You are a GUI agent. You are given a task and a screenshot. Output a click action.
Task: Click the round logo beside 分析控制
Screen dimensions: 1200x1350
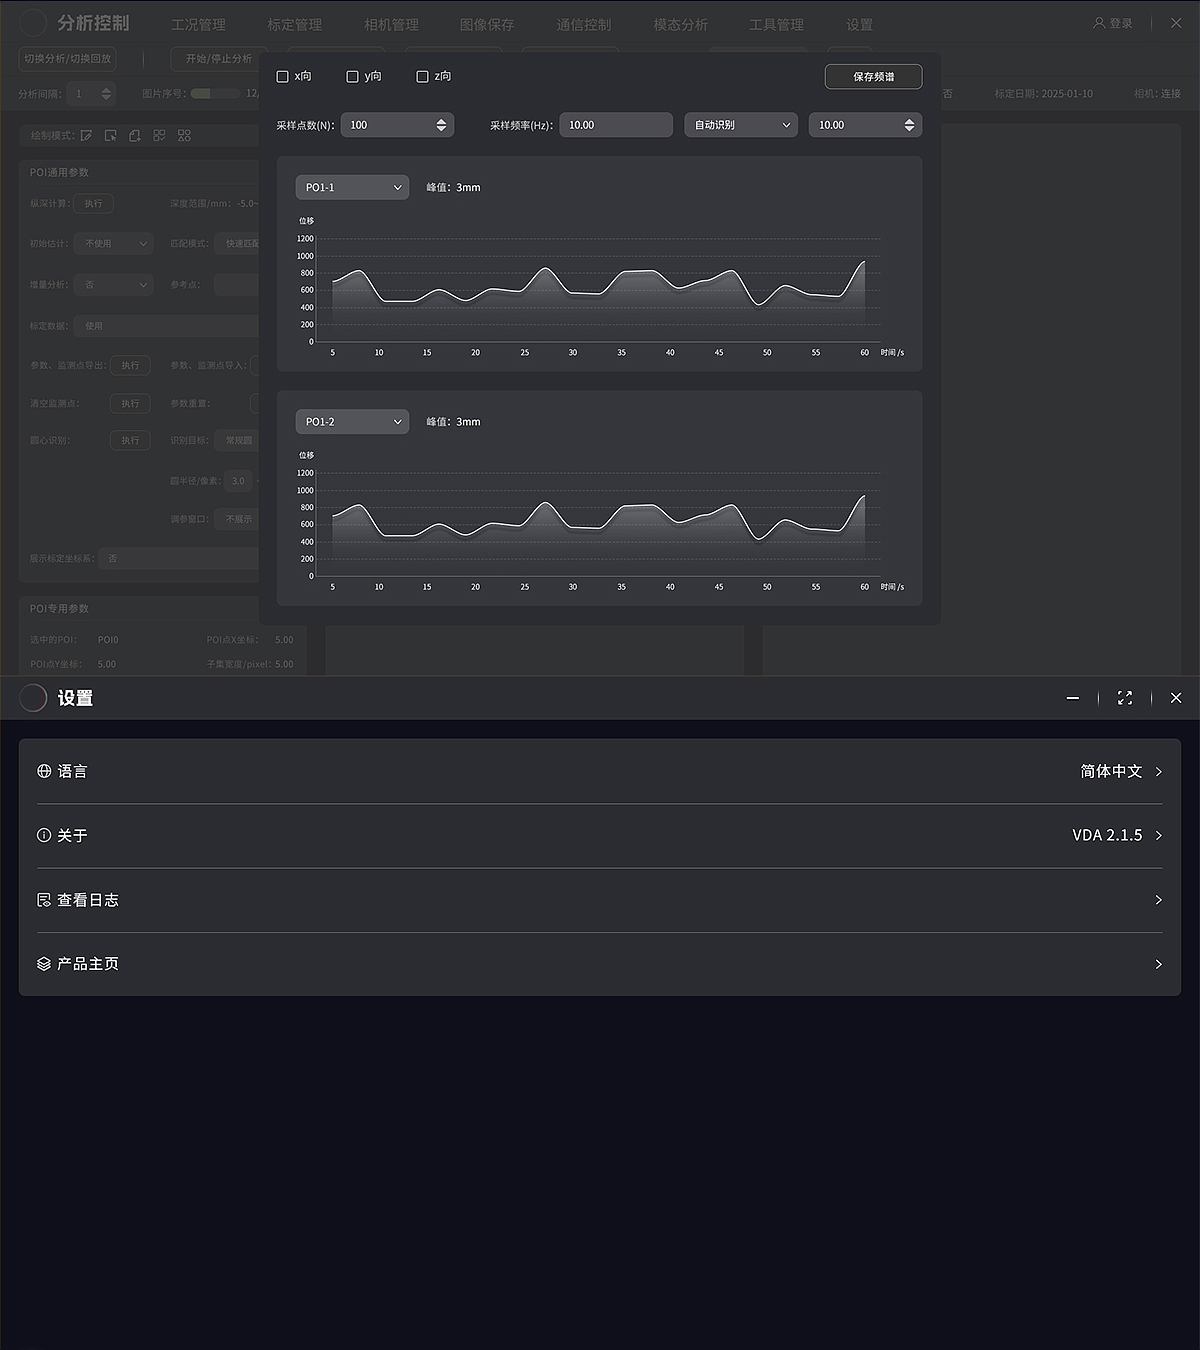click(33, 23)
